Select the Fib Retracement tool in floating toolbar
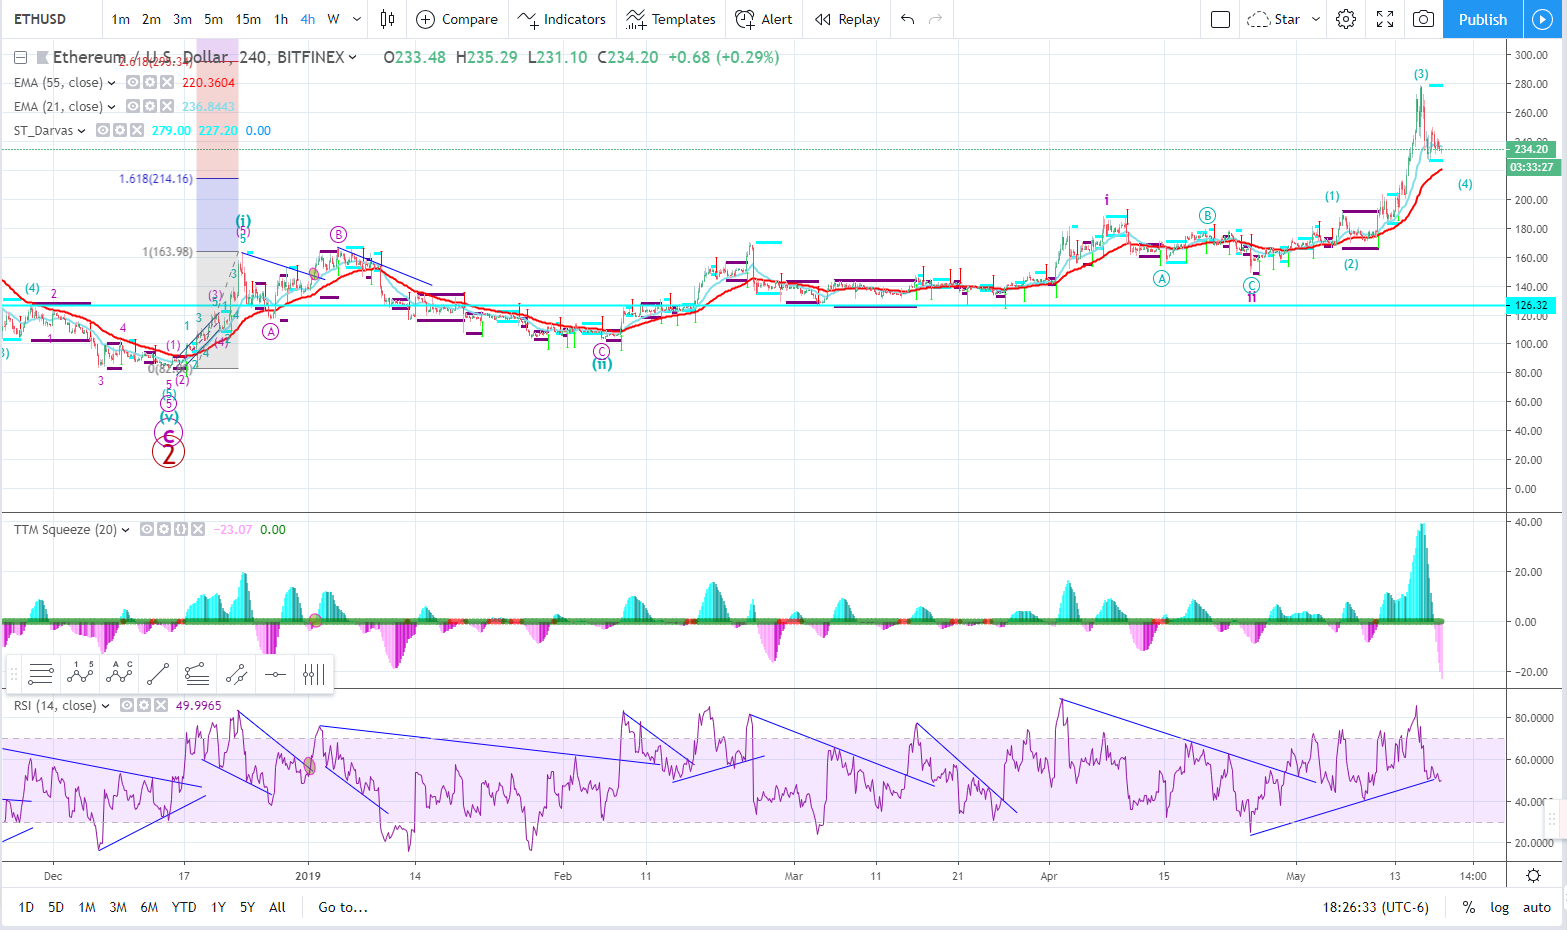1567x930 pixels. point(41,674)
